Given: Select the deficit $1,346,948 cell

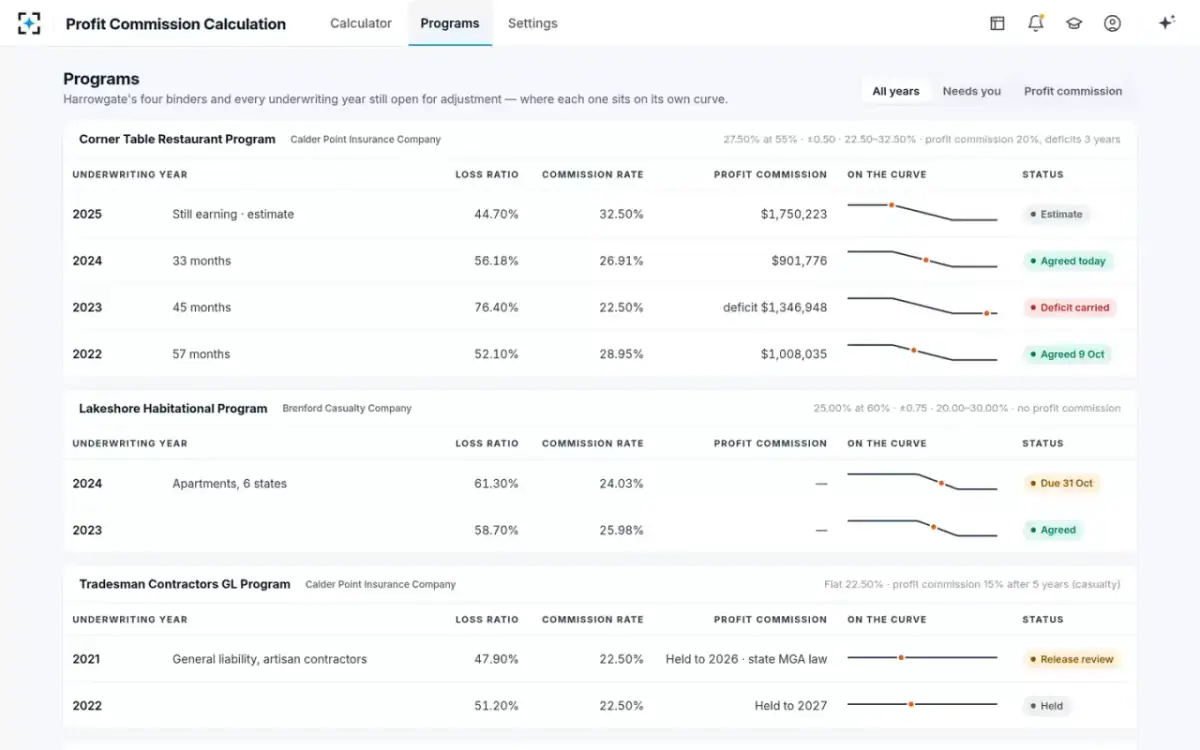Looking at the screenshot, I should tap(775, 308).
